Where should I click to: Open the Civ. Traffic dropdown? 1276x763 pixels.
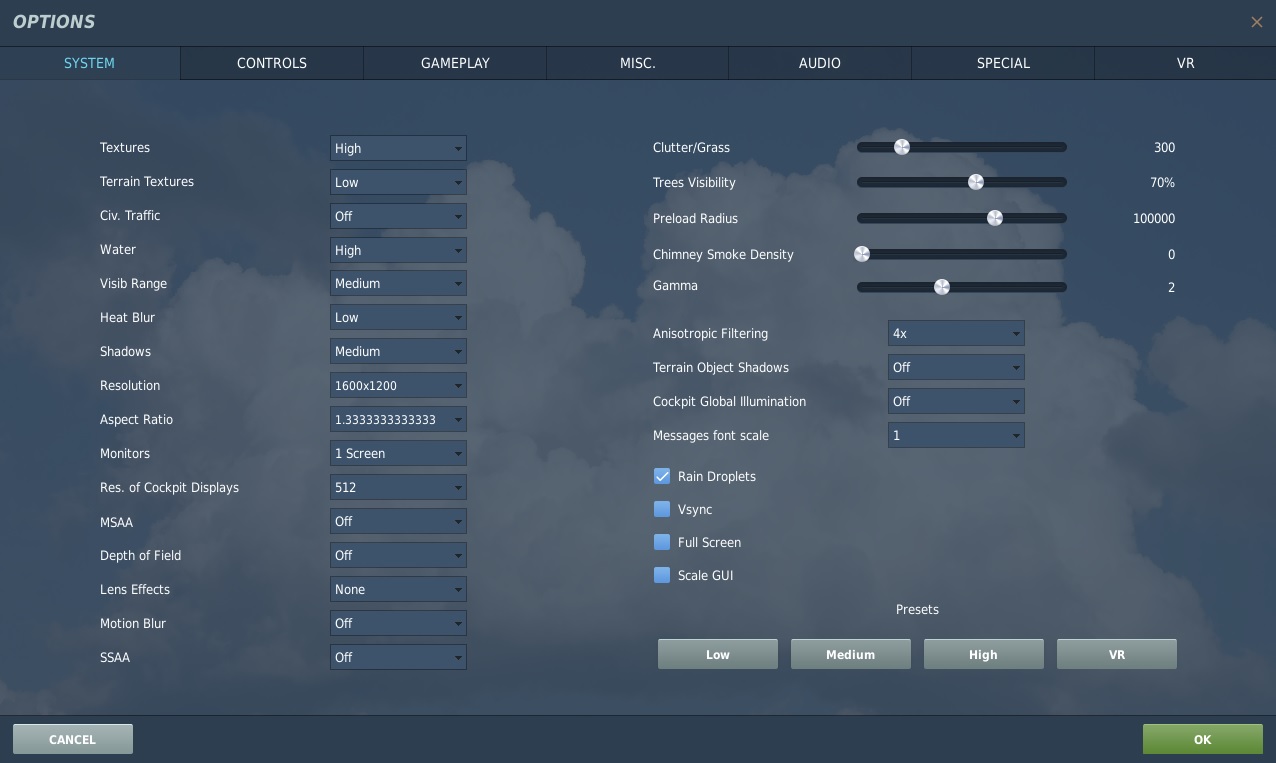coord(398,216)
